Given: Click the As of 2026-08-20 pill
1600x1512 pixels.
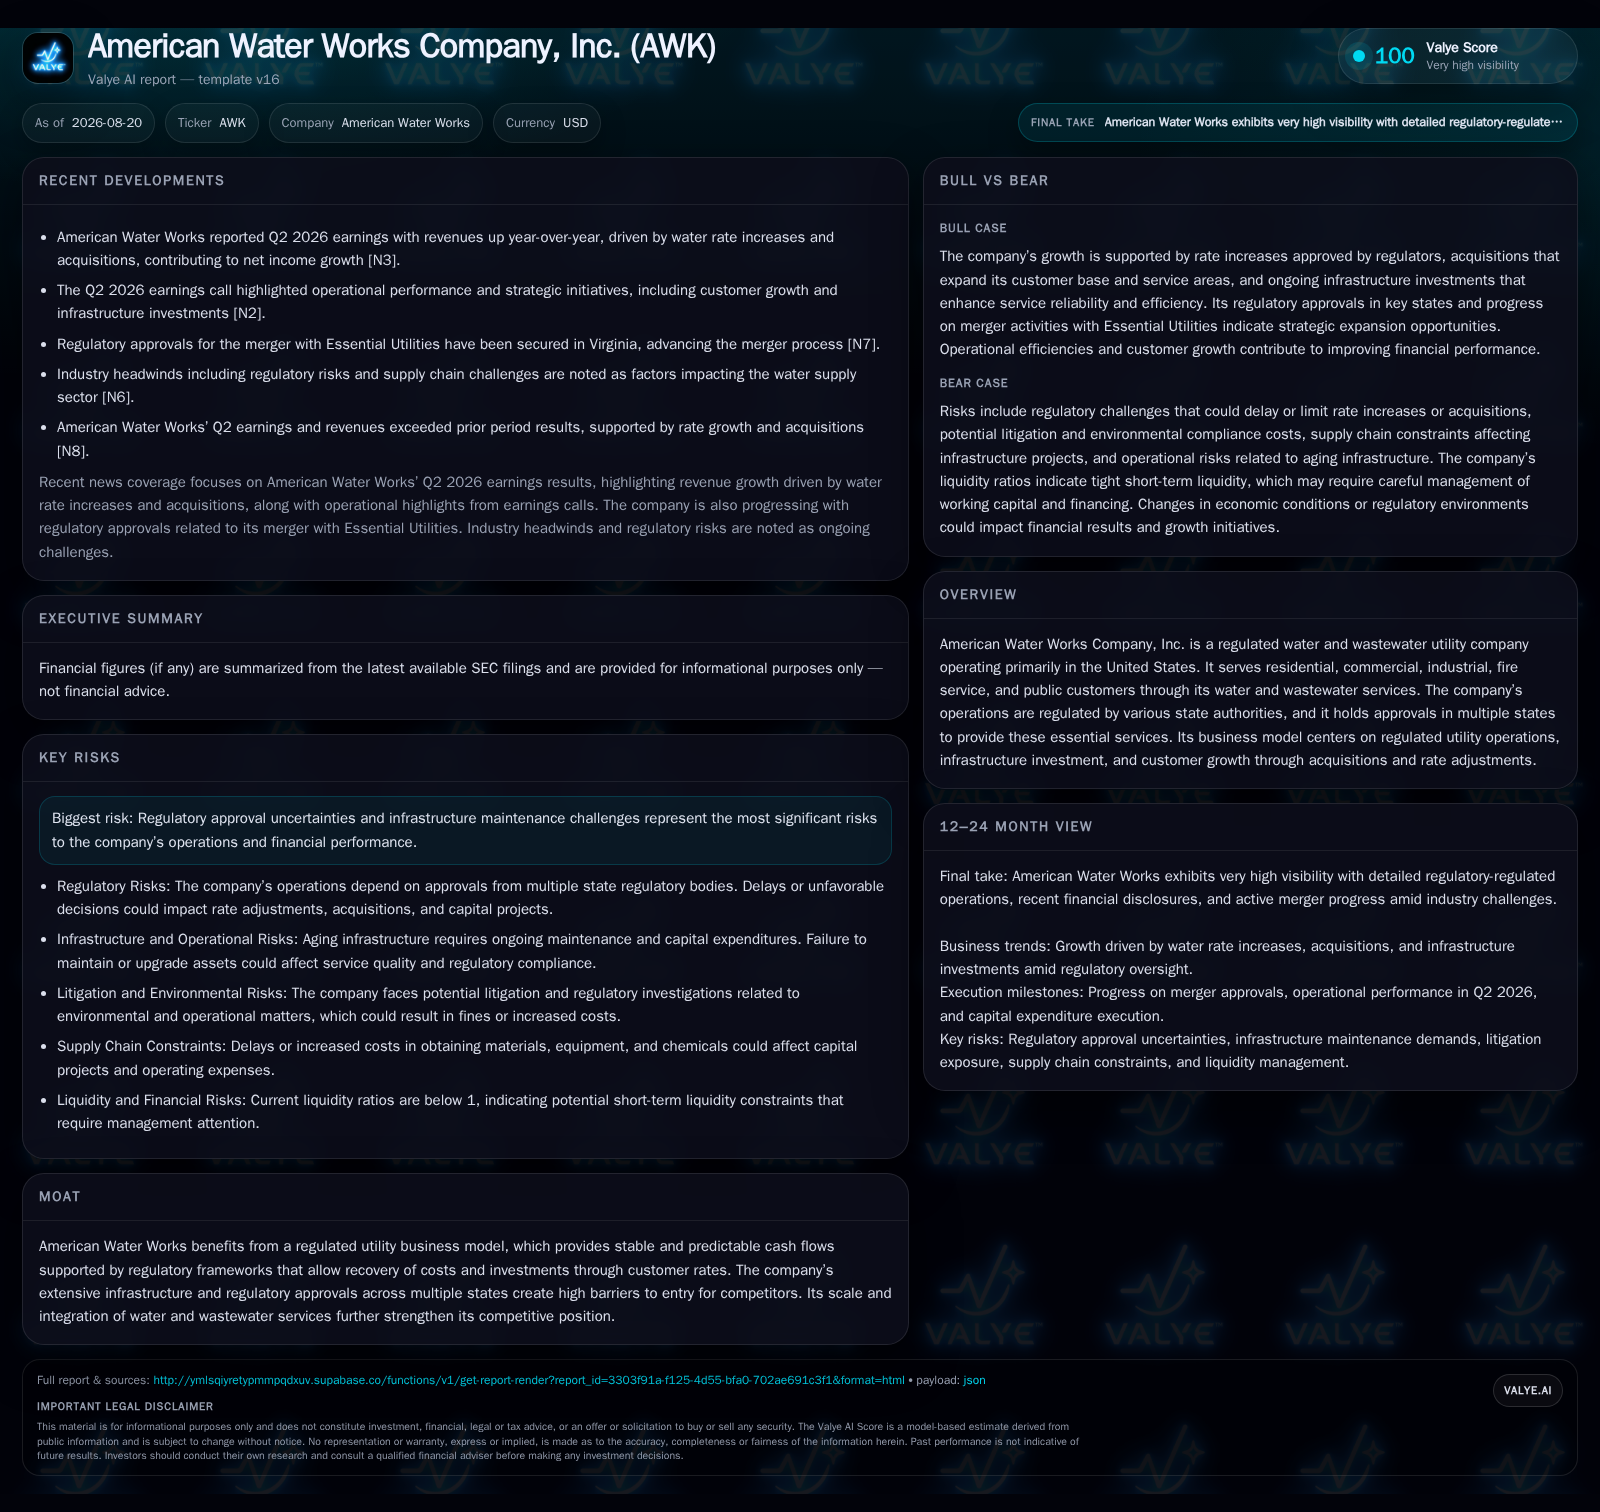Looking at the screenshot, I should (x=88, y=123).
